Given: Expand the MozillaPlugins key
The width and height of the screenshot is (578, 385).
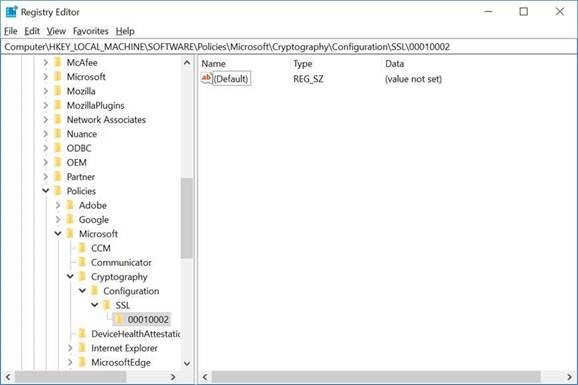Looking at the screenshot, I should tap(45, 105).
